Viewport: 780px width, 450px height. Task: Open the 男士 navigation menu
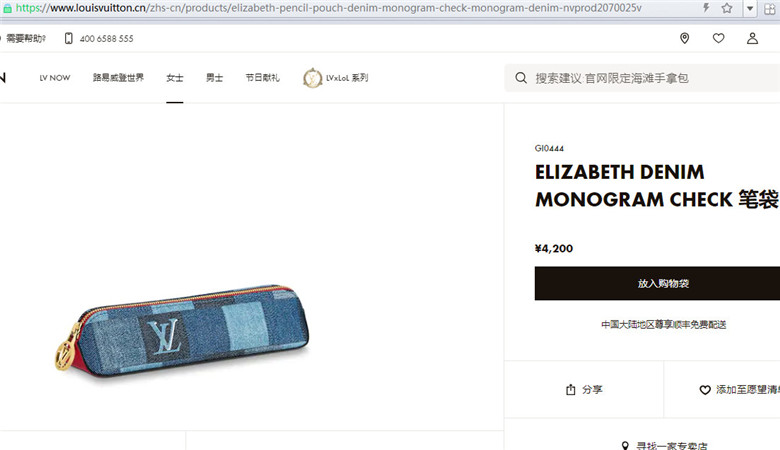point(214,78)
